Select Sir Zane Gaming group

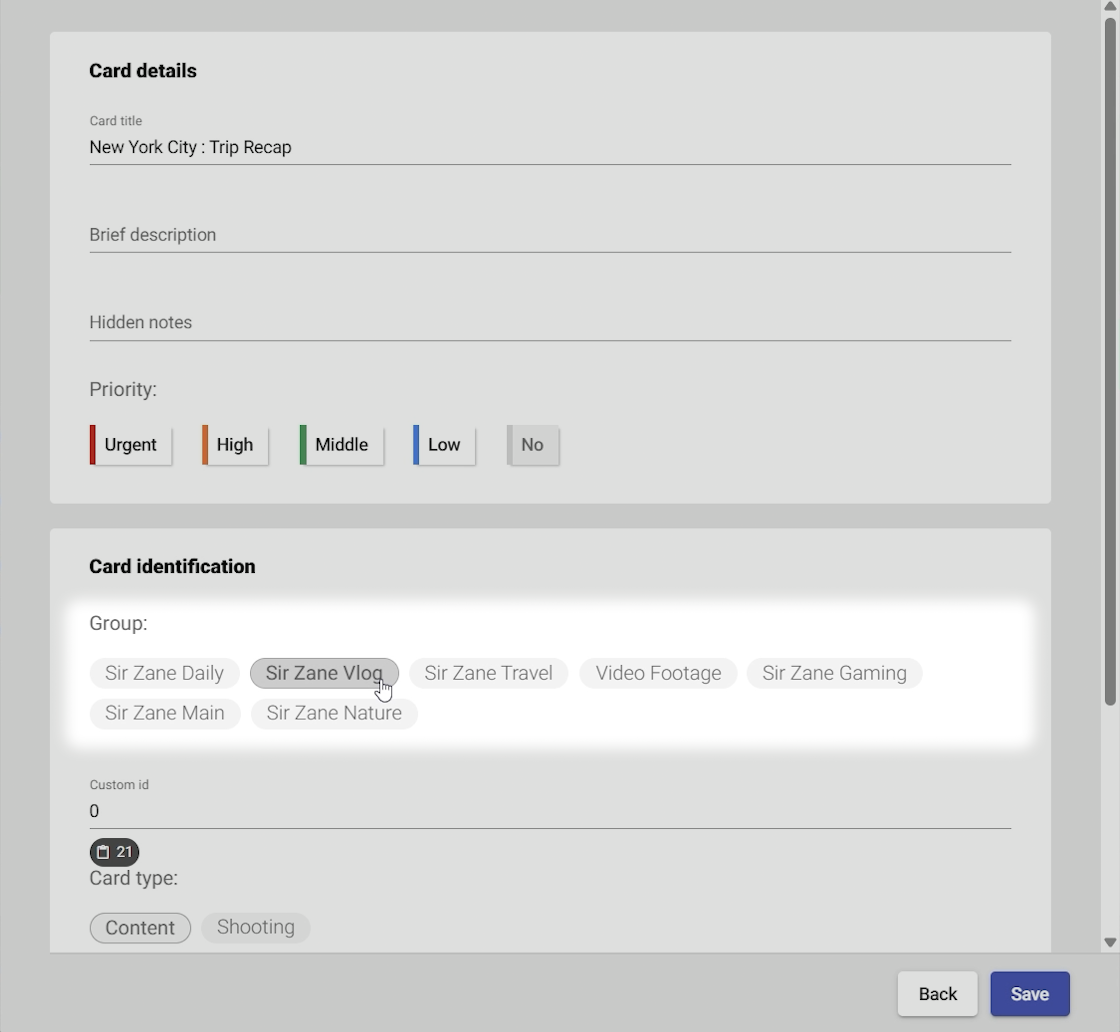coord(834,673)
